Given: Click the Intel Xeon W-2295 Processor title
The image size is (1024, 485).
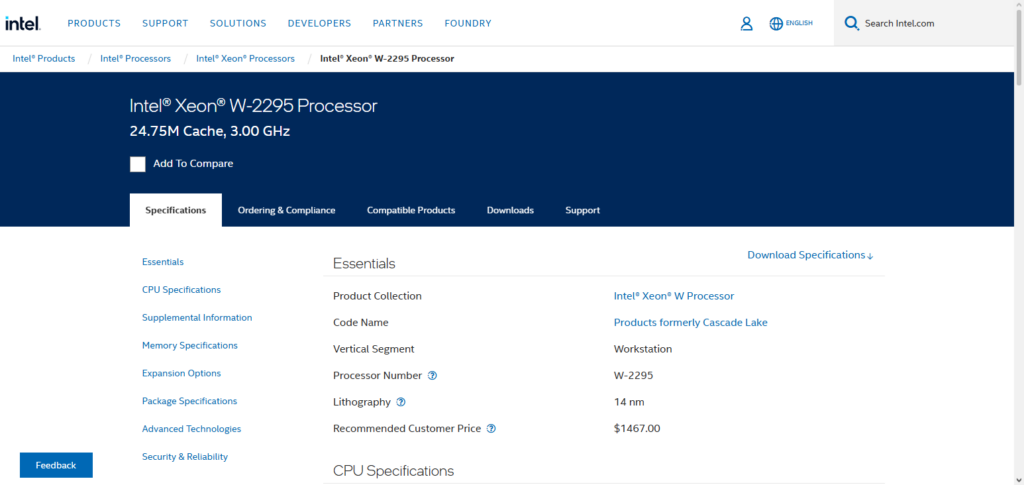Looking at the screenshot, I should click(x=253, y=106).
